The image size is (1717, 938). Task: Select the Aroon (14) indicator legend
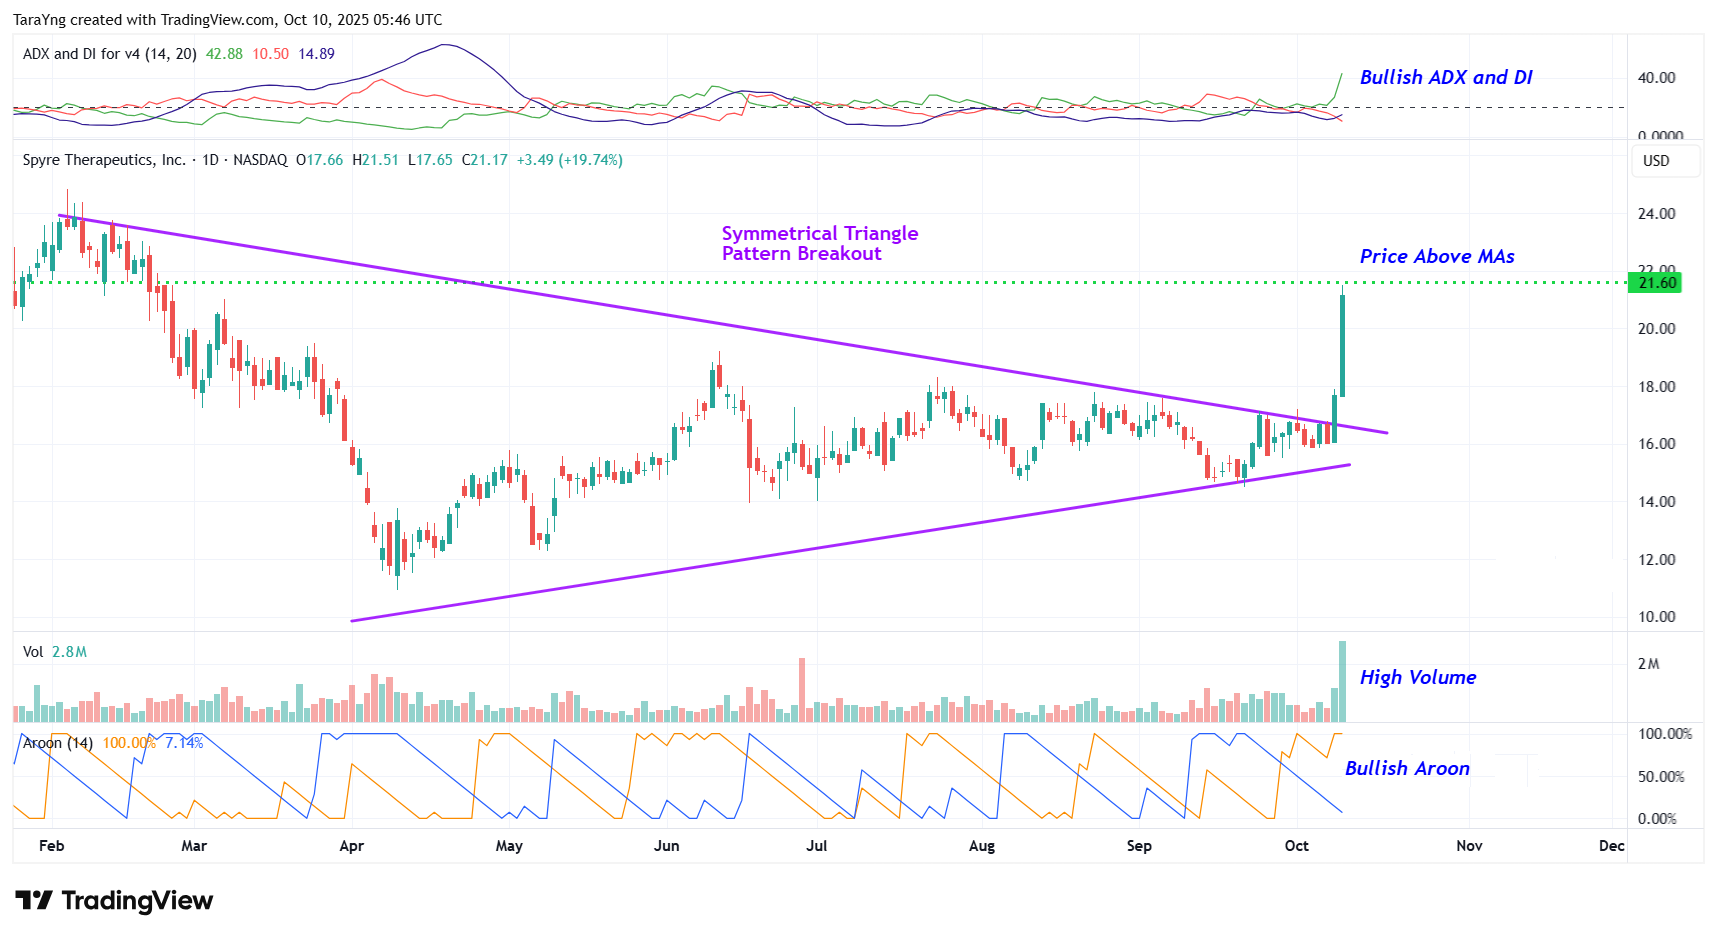(58, 743)
